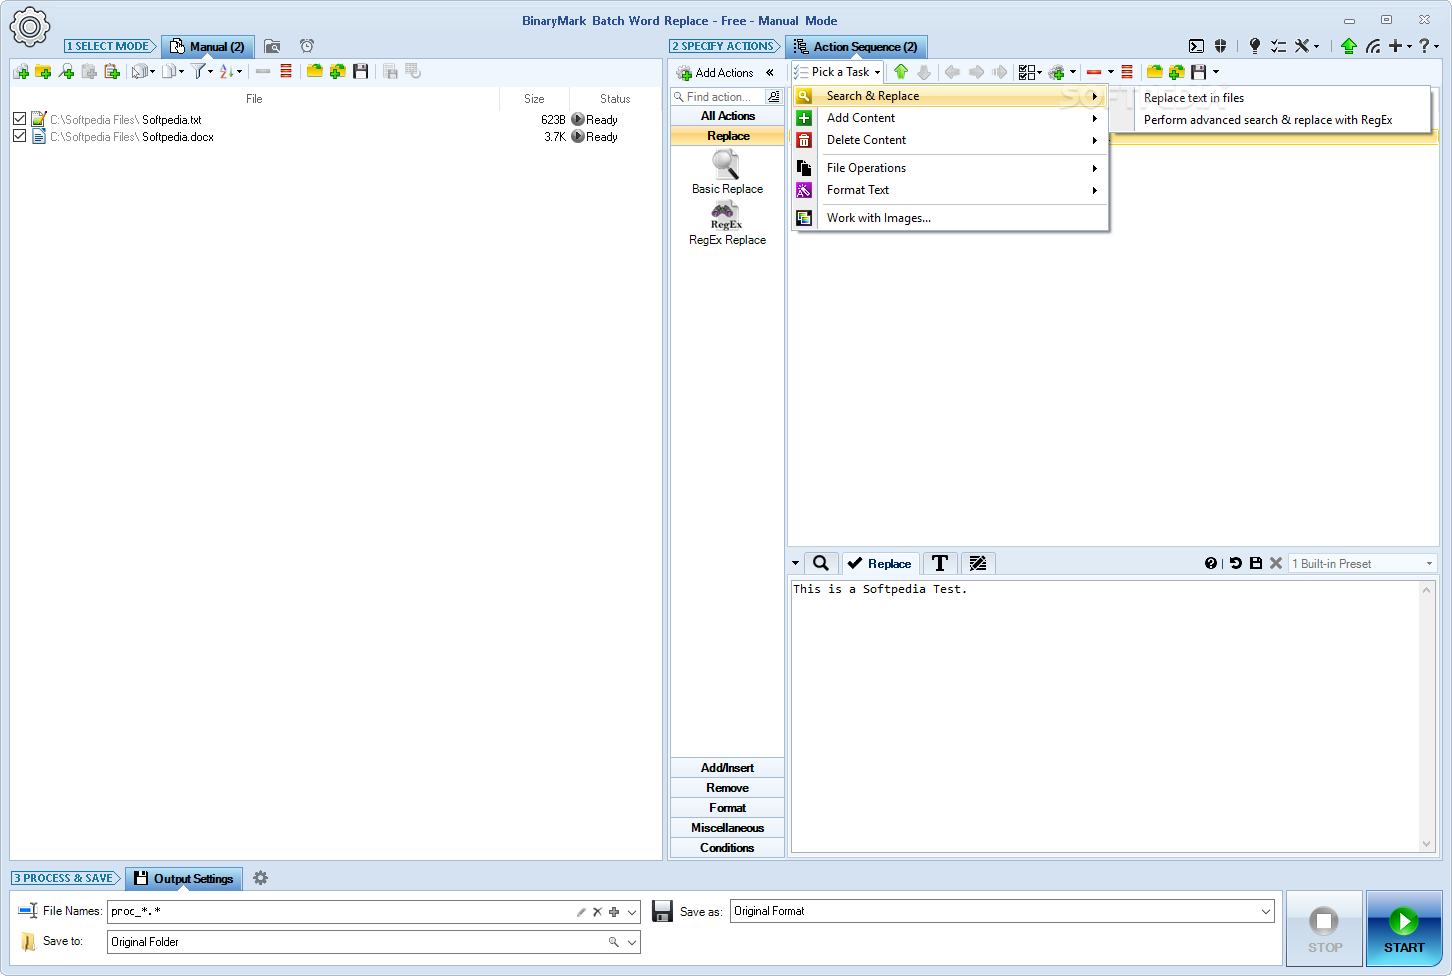Click the add files icon in file toolbar

(21, 72)
